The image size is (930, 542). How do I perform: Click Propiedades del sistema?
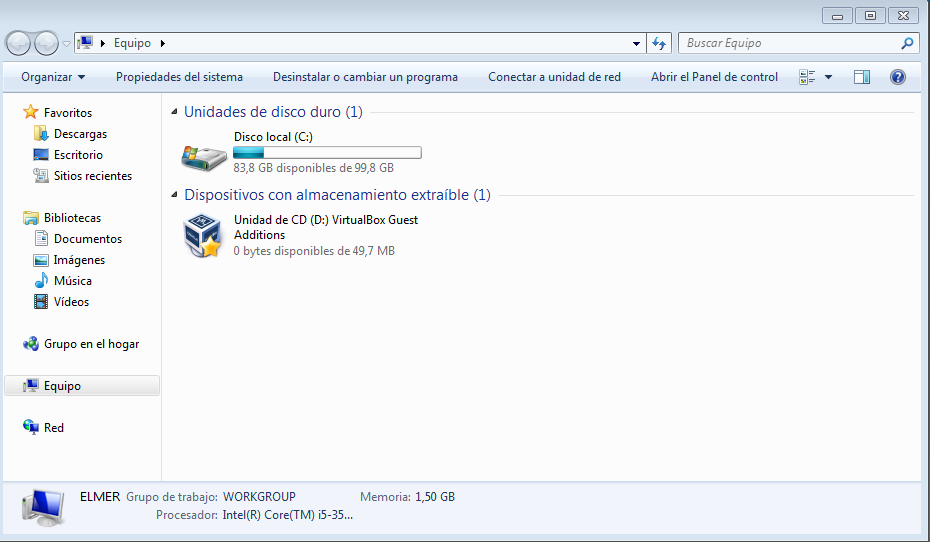coord(179,77)
